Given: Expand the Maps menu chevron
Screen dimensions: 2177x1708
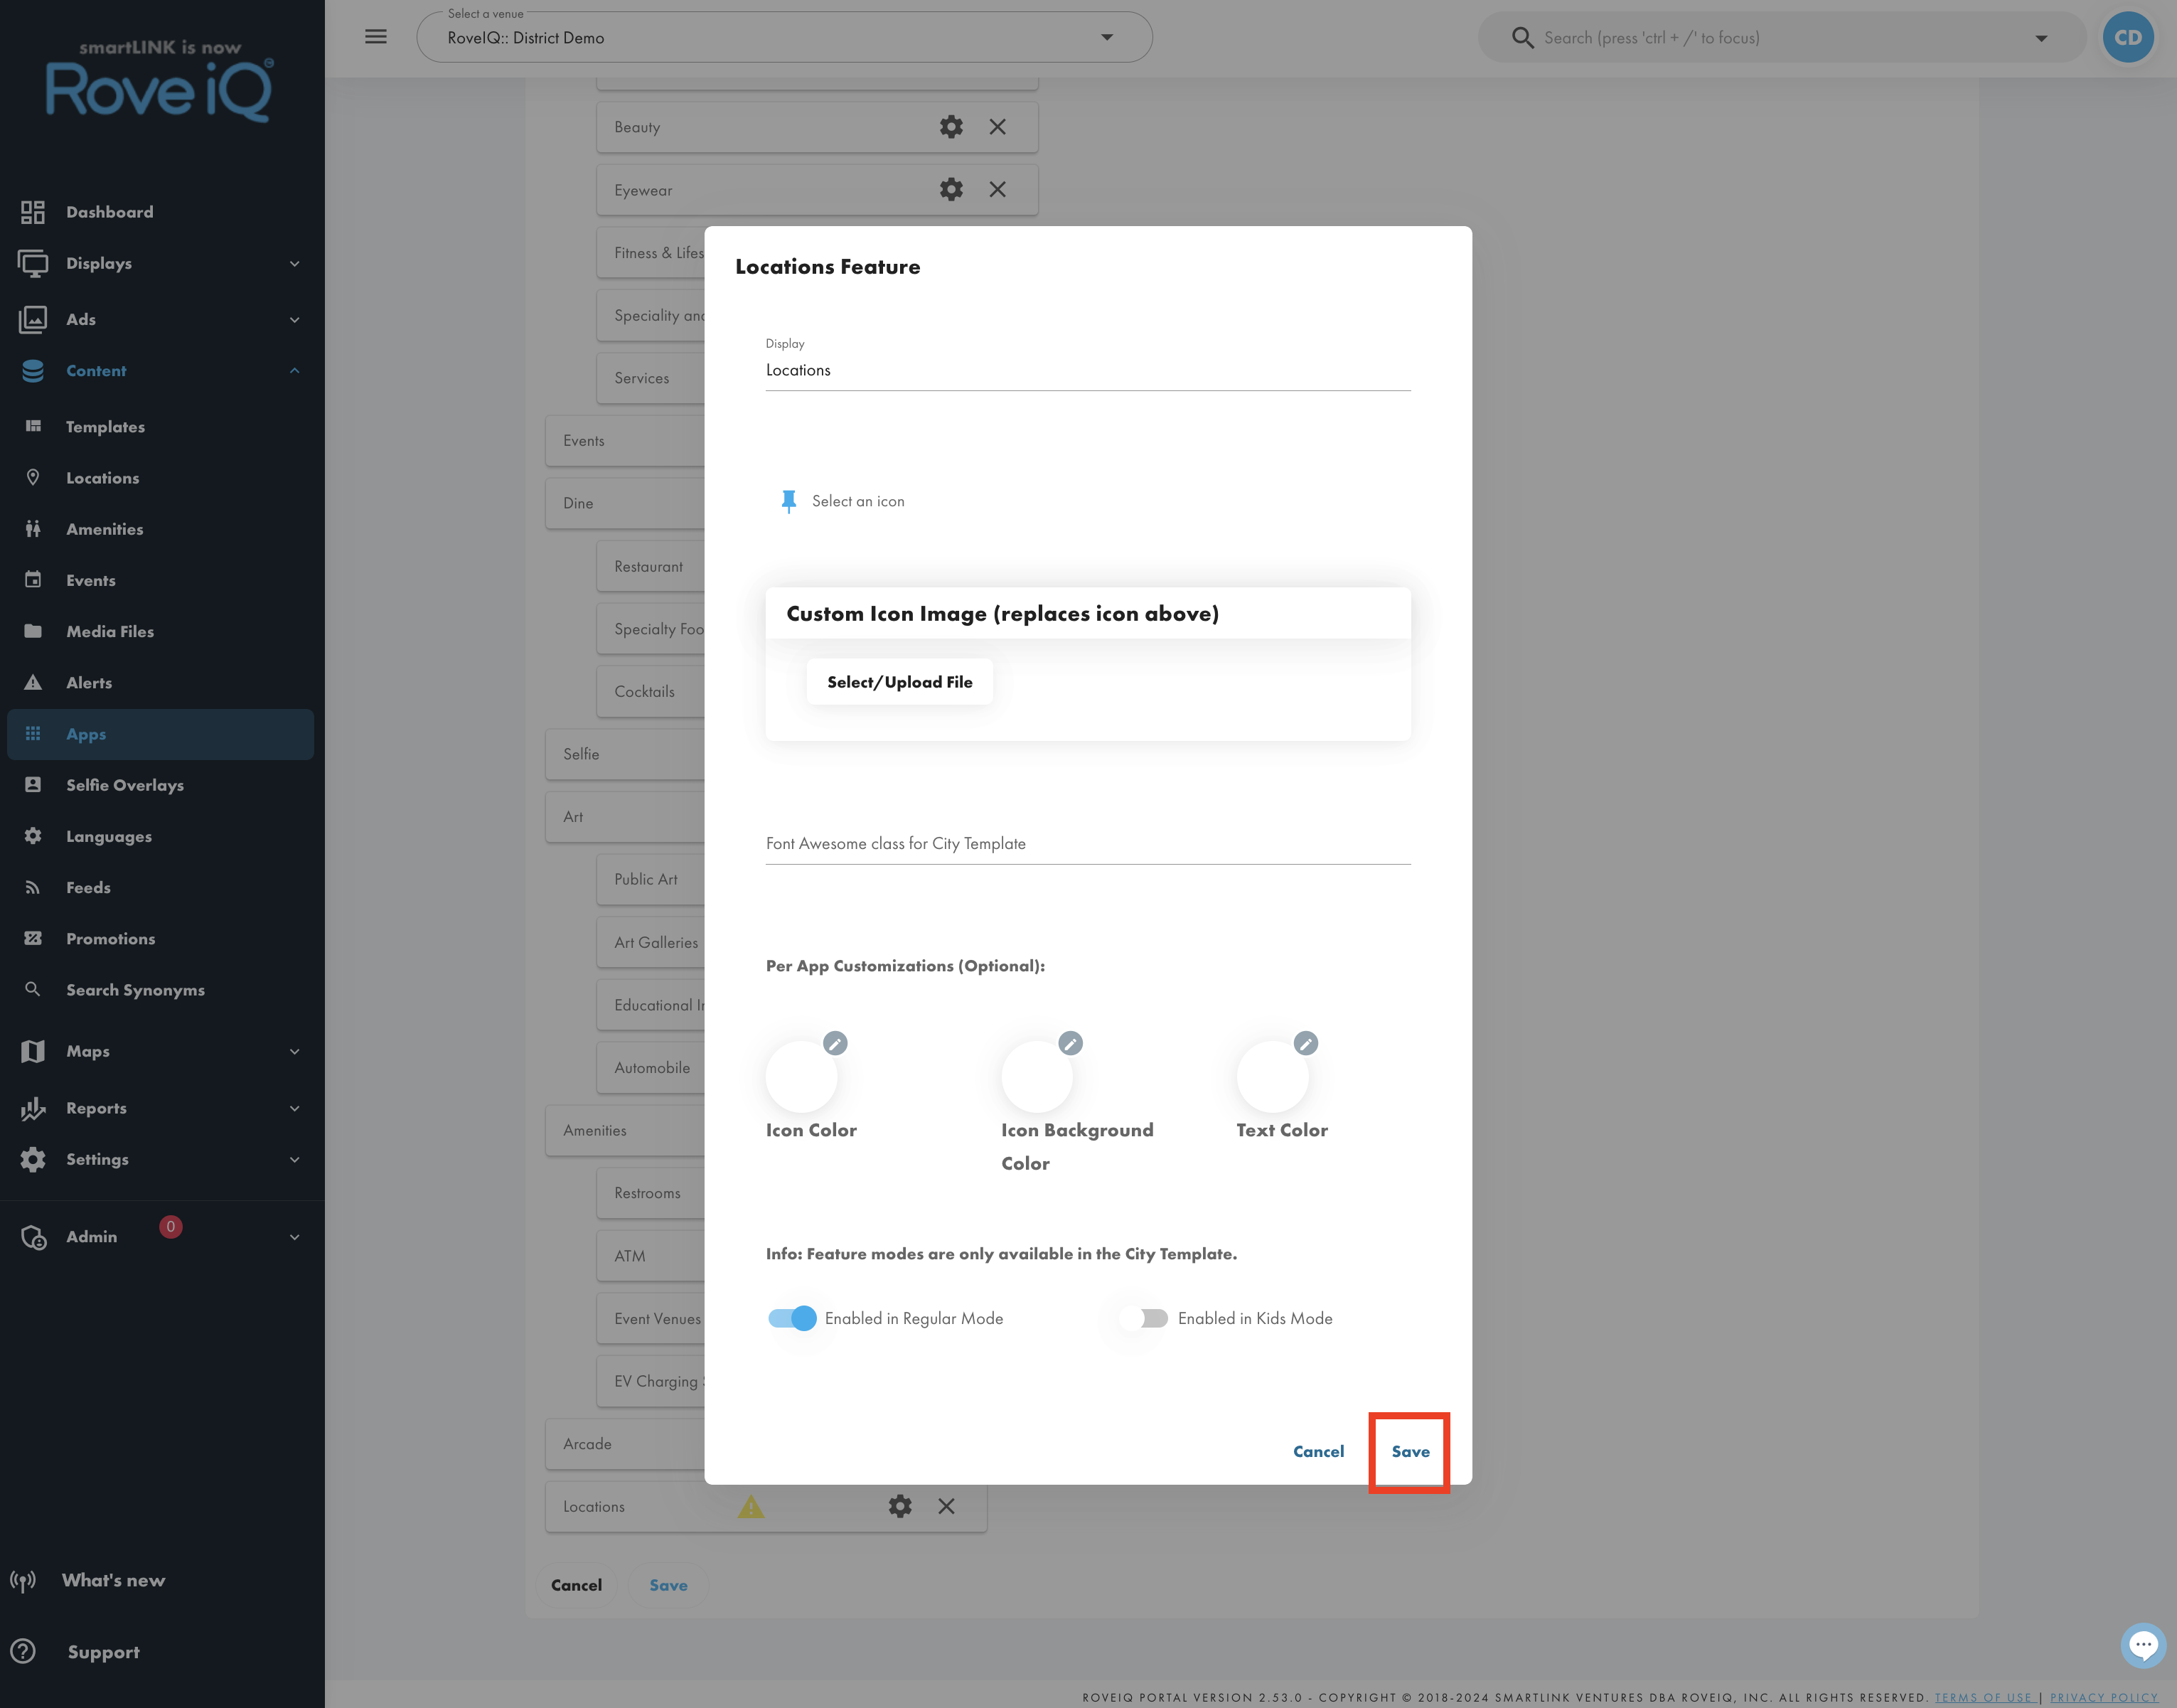Looking at the screenshot, I should pyautogui.click(x=294, y=1052).
